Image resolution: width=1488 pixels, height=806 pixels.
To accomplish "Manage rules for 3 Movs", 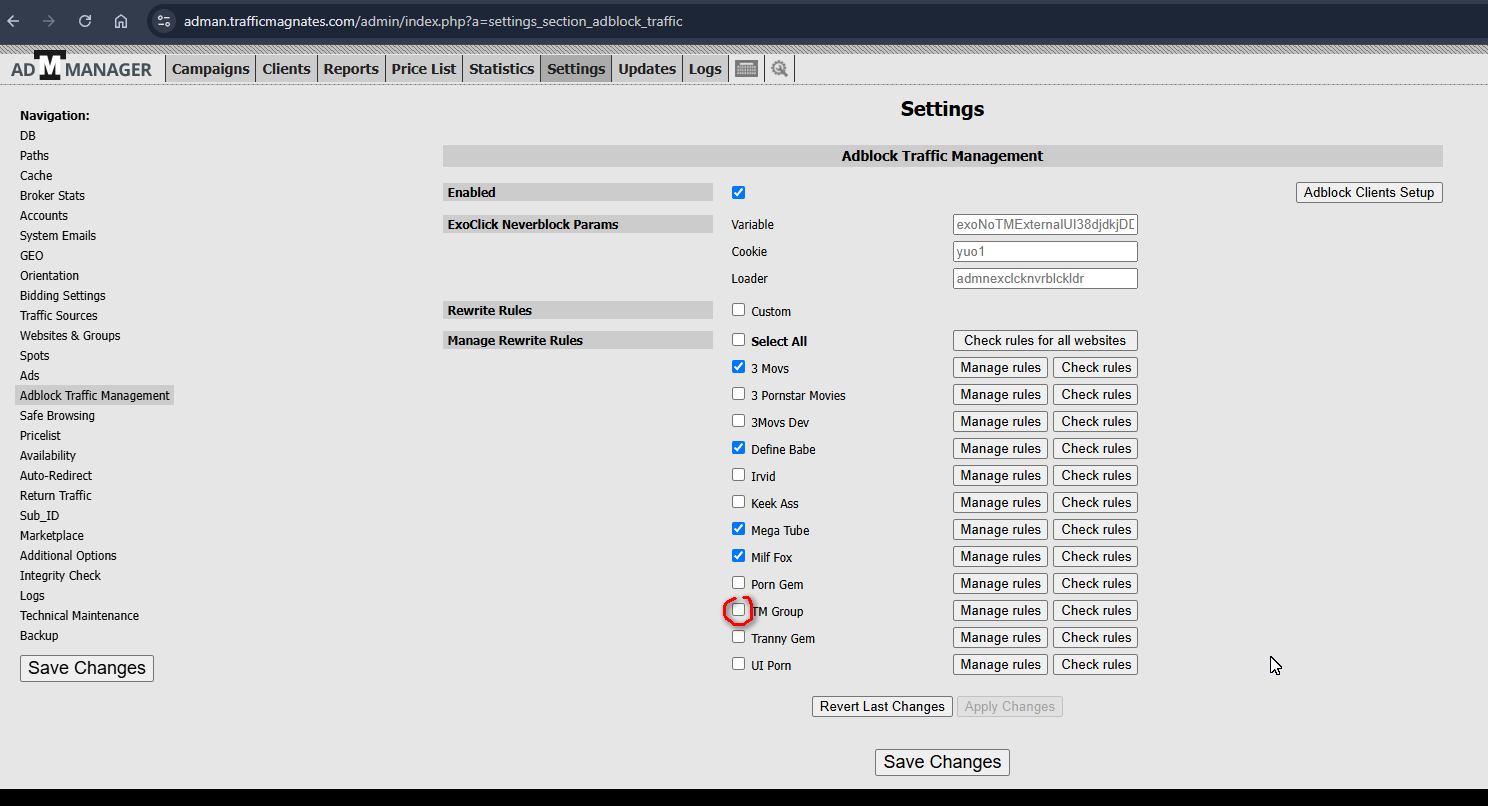I will (x=1000, y=367).
